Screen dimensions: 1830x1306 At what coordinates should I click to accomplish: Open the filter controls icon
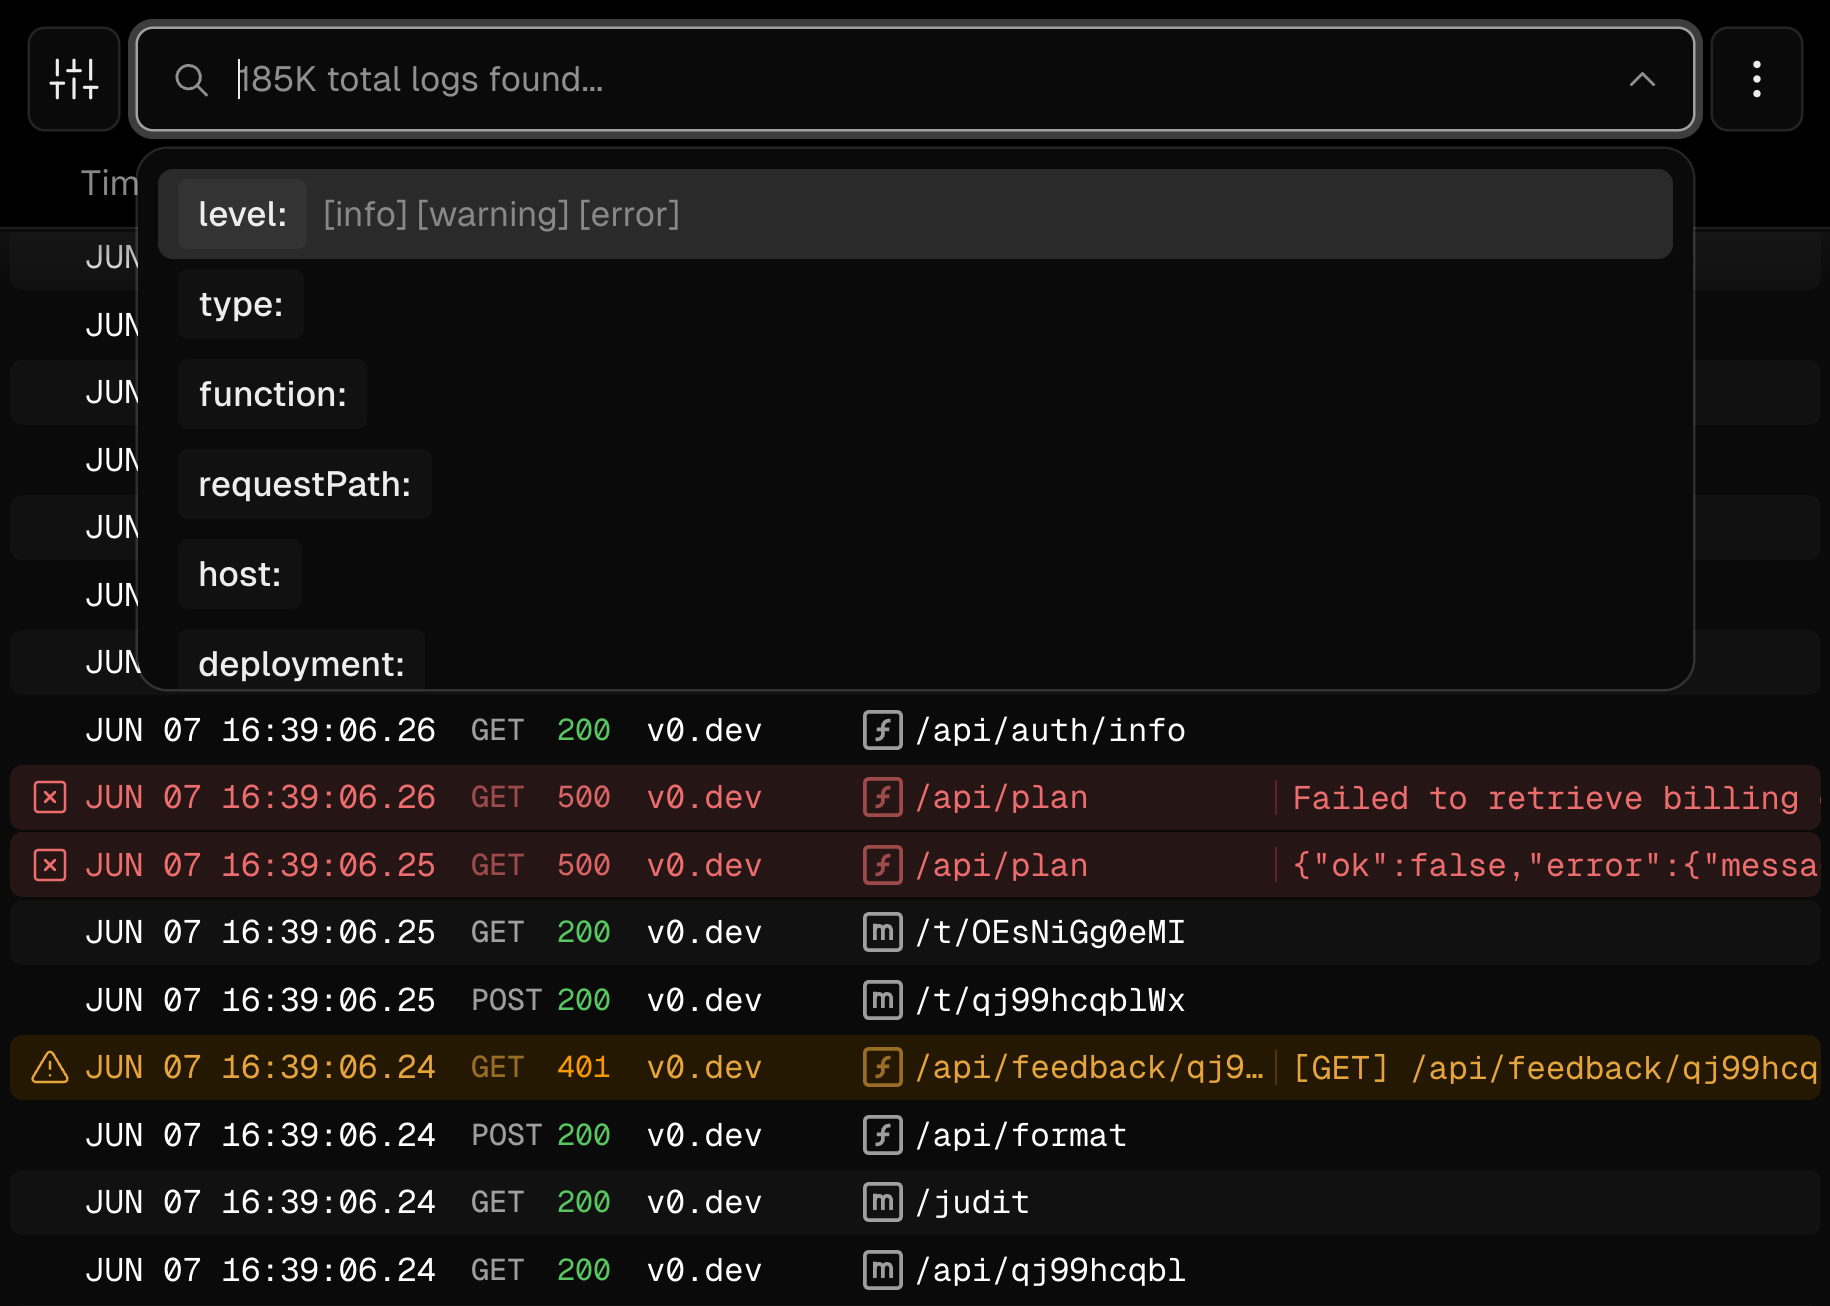(73, 79)
